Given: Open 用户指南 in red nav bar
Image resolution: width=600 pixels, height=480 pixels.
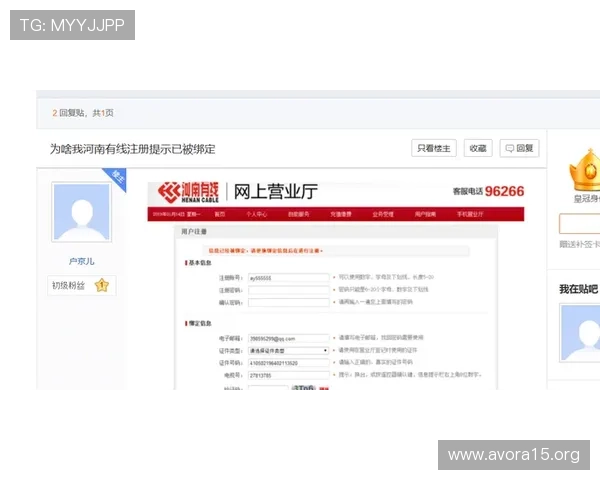Looking at the screenshot, I should click(425, 214).
